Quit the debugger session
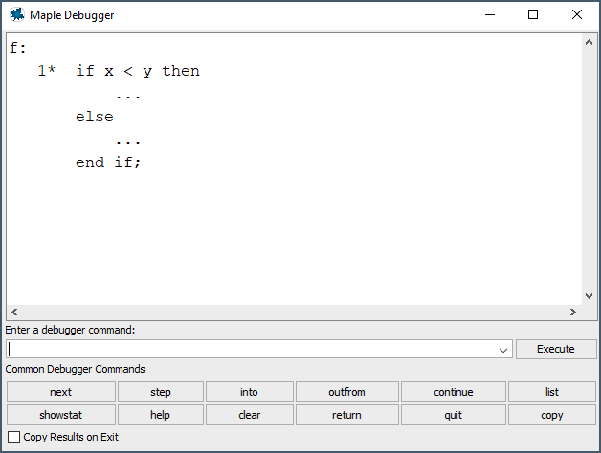Image resolution: width=601 pixels, height=453 pixels. pyautogui.click(x=453, y=415)
